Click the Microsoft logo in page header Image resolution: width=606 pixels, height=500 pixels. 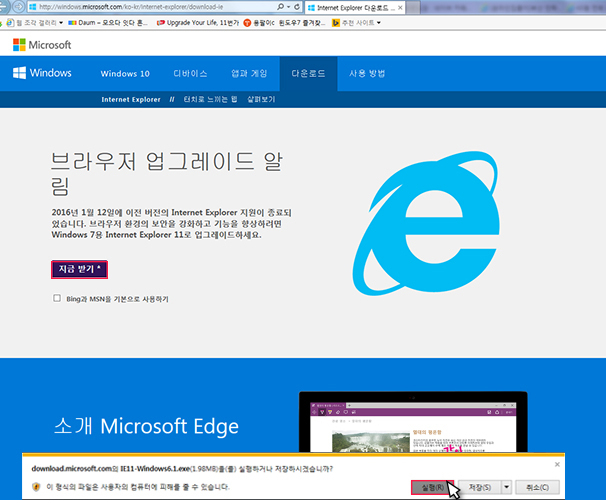pos(42,45)
